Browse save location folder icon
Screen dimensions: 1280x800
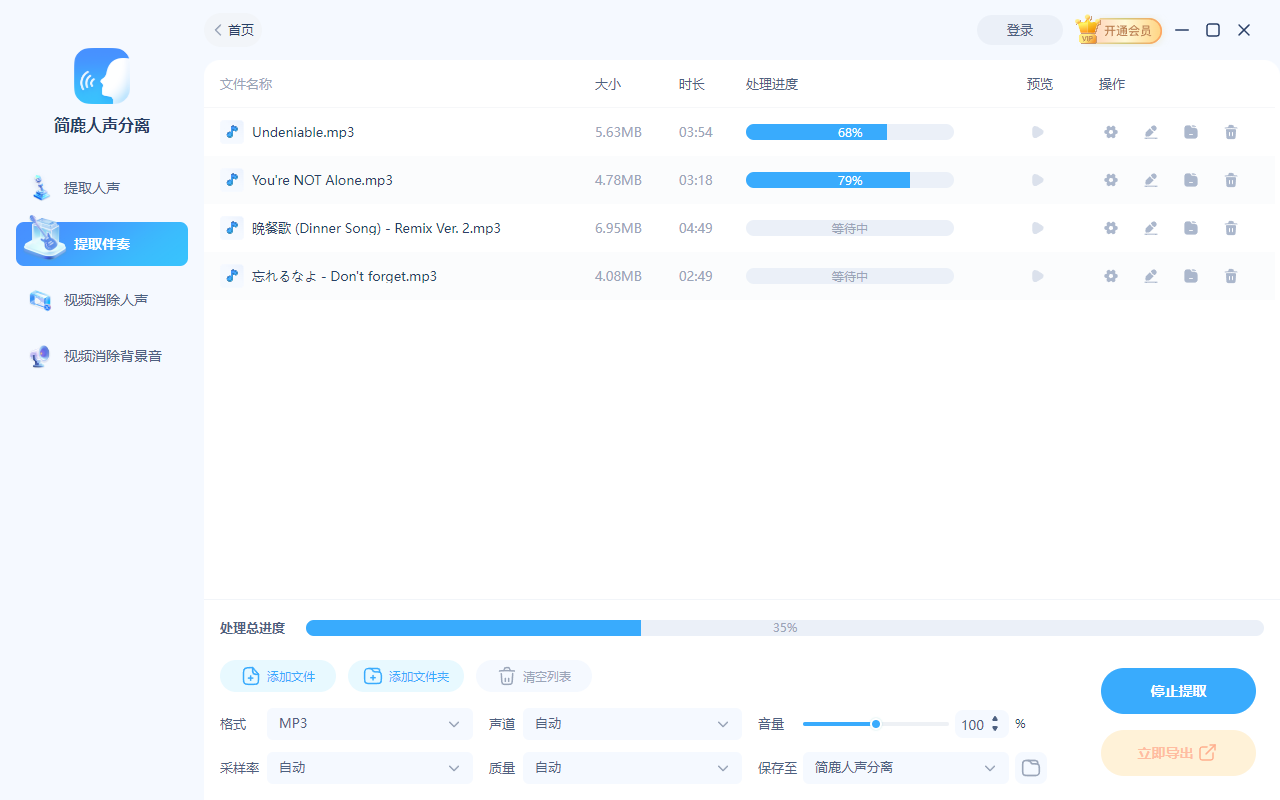point(1030,768)
